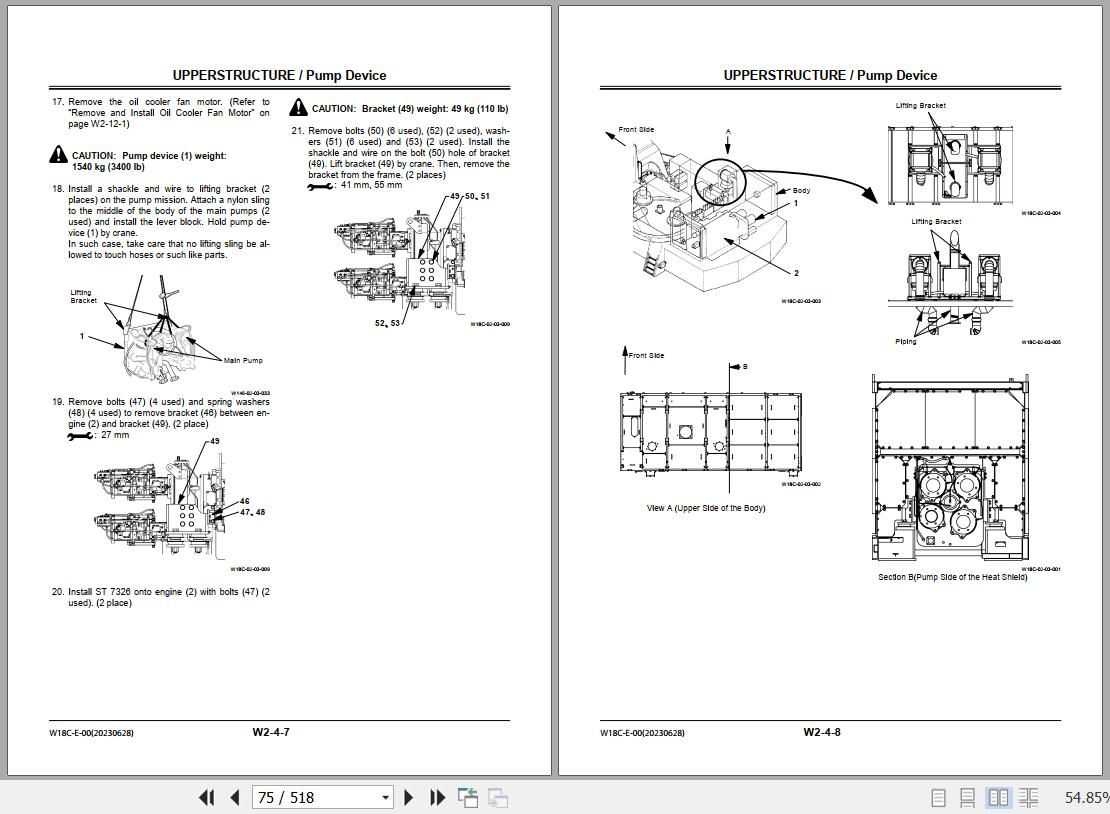Image resolution: width=1110 pixels, height=814 pixels.
Task: Jump to the last page
Action: 437,798
